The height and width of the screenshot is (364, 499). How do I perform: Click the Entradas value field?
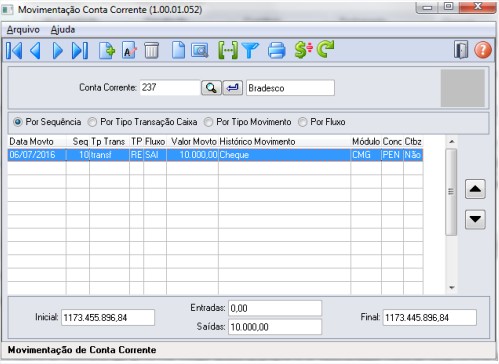pyautogui.click(x=275, y=308)
